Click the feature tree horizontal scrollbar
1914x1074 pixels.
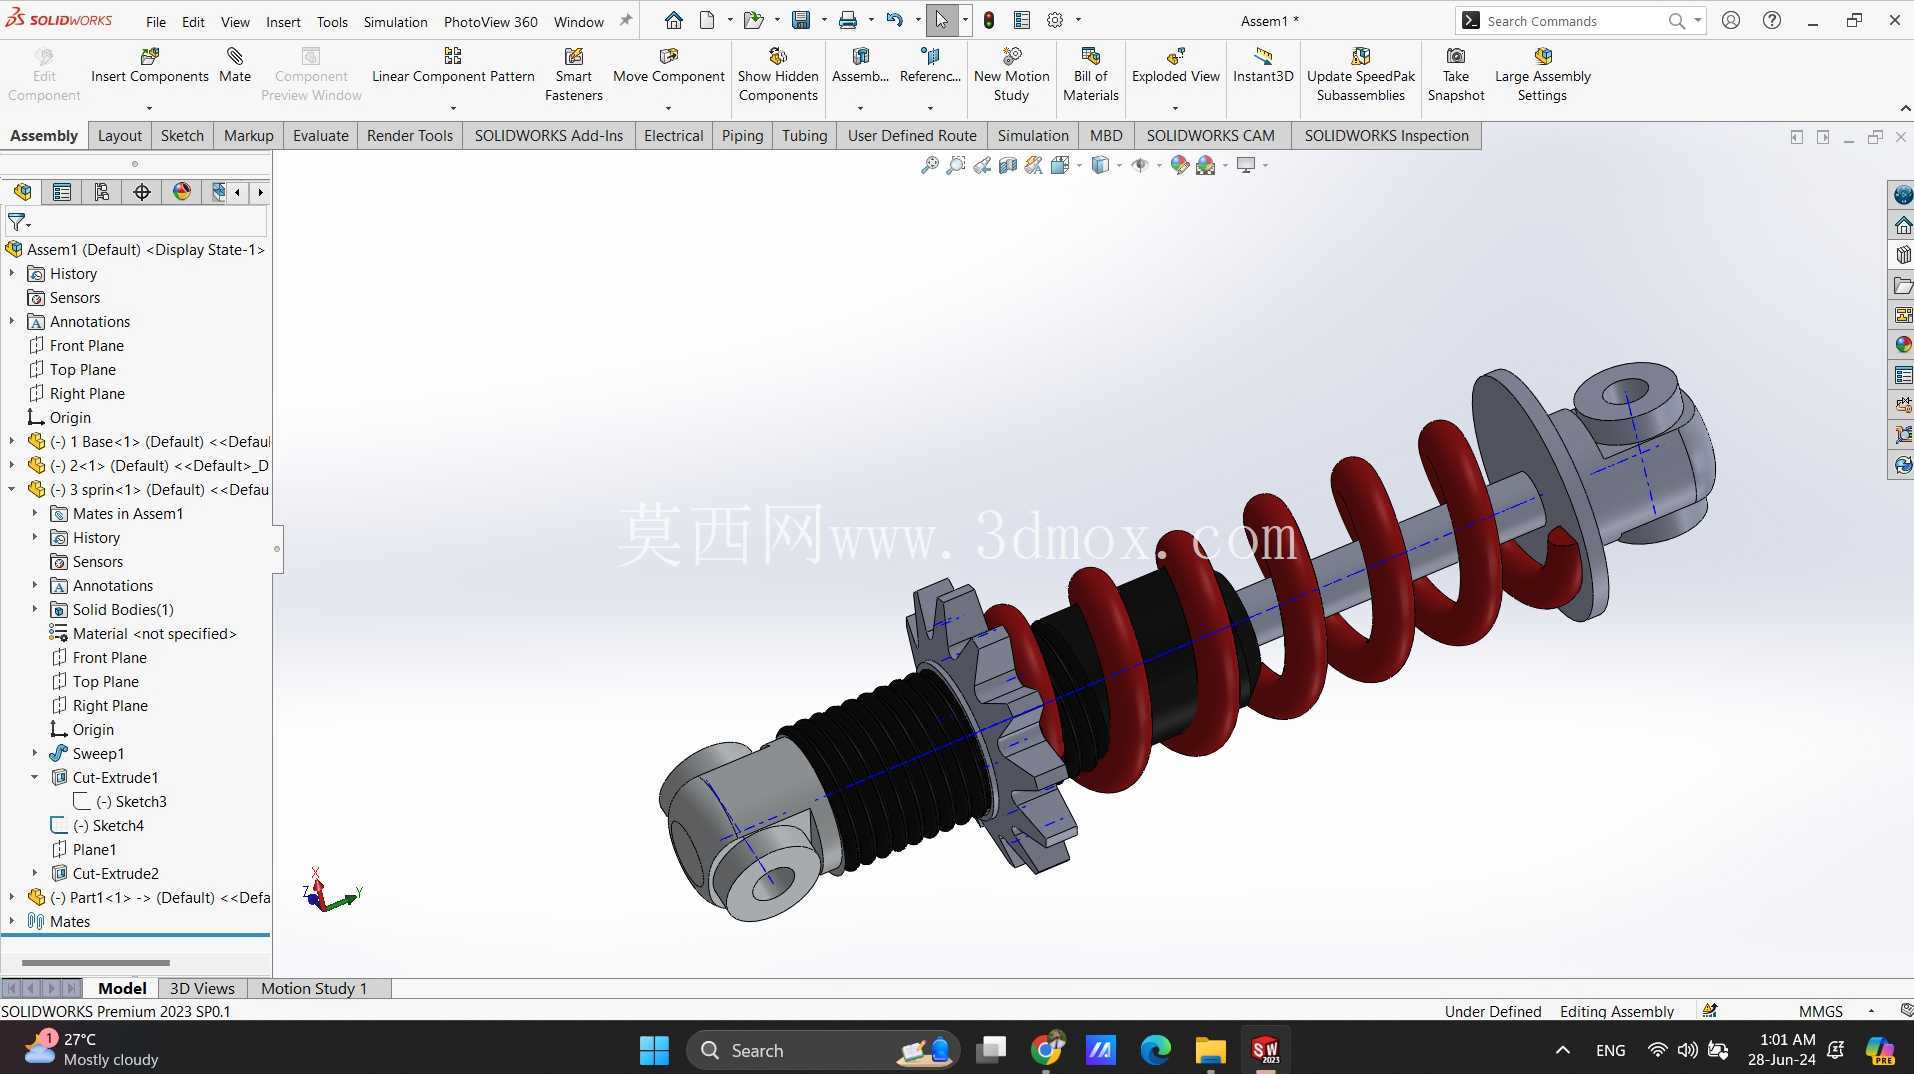pos(96,962)
